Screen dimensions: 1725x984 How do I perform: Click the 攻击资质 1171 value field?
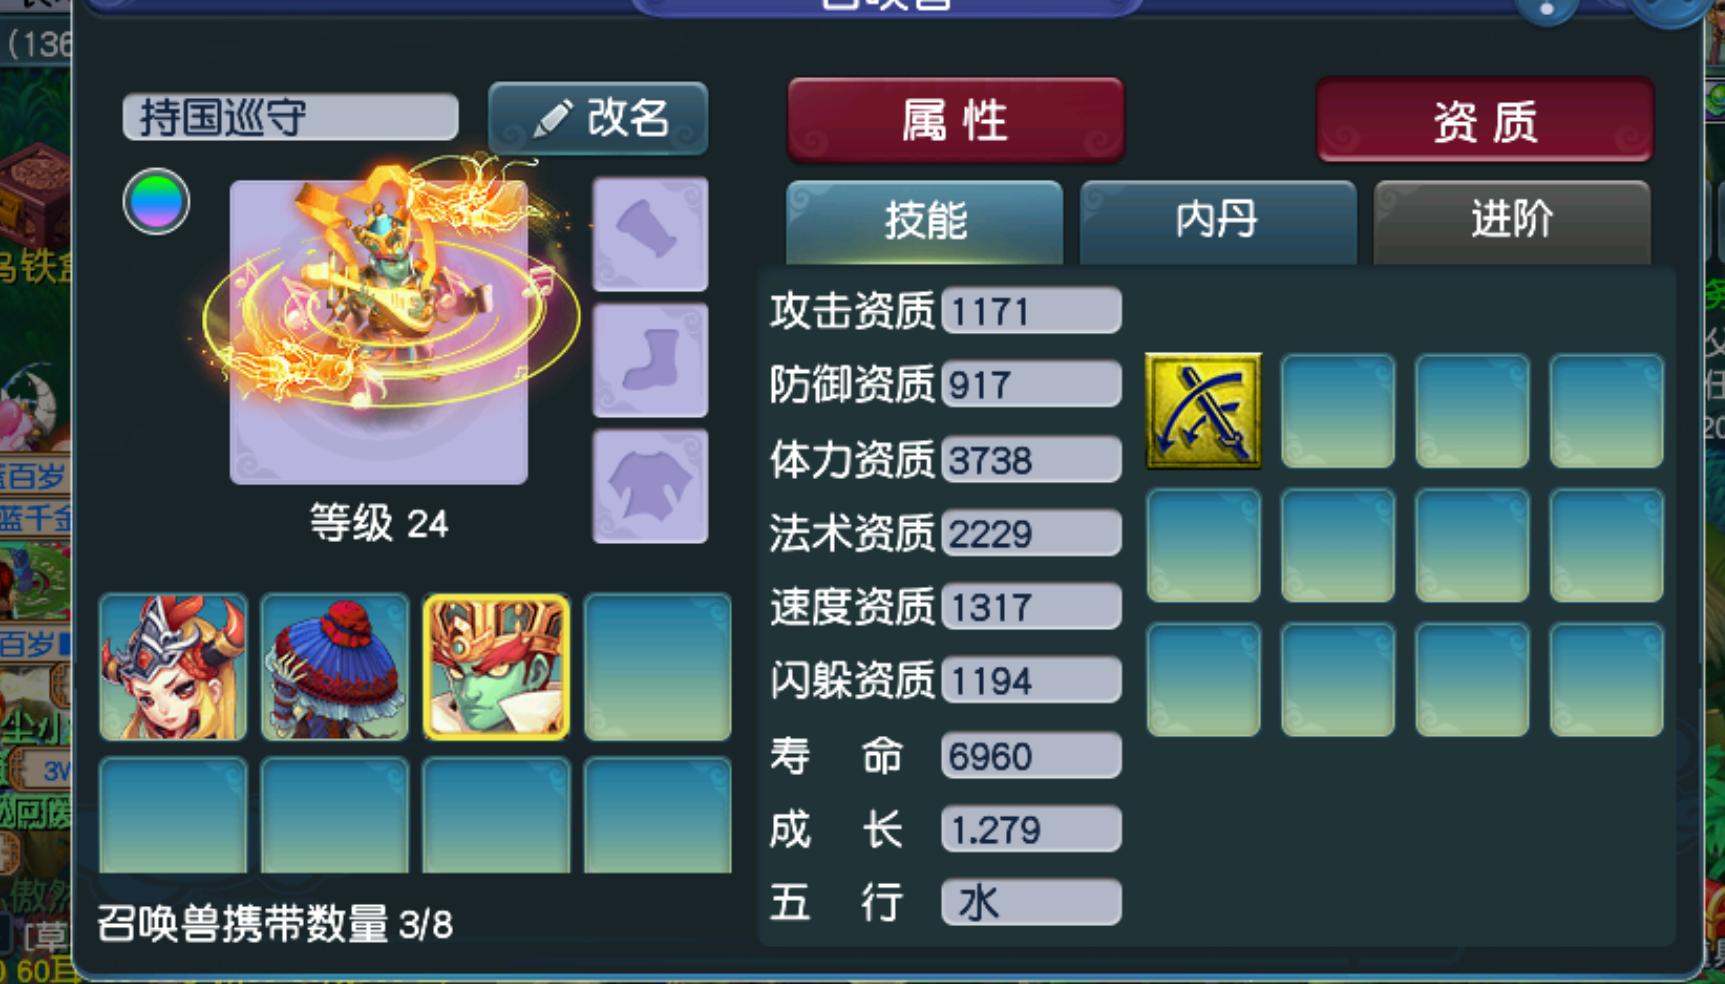coord(1031,311)
